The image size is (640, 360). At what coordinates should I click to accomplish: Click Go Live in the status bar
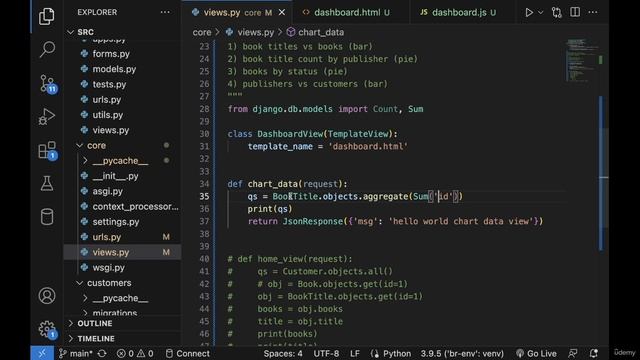click(x=536, y=353)
